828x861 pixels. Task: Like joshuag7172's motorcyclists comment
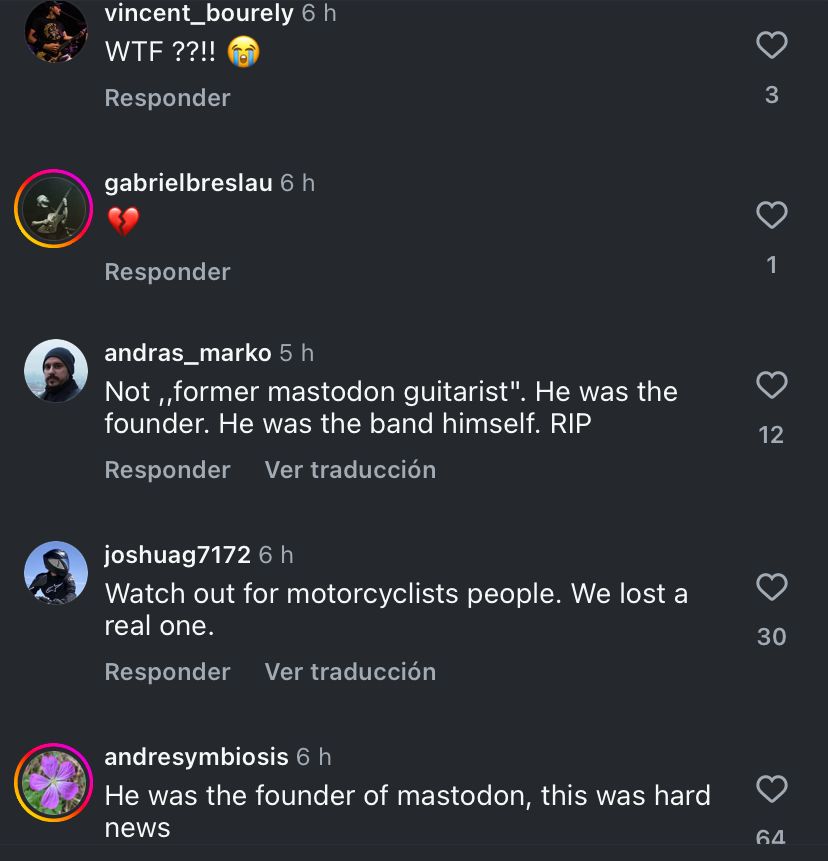pos(771,587)
